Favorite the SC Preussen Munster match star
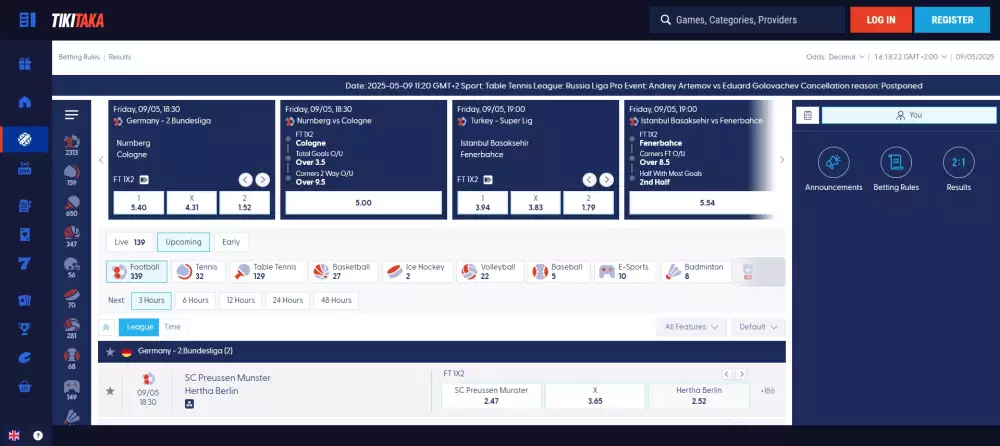This screenshot has width=1000, height=446. tap(110, 390)
